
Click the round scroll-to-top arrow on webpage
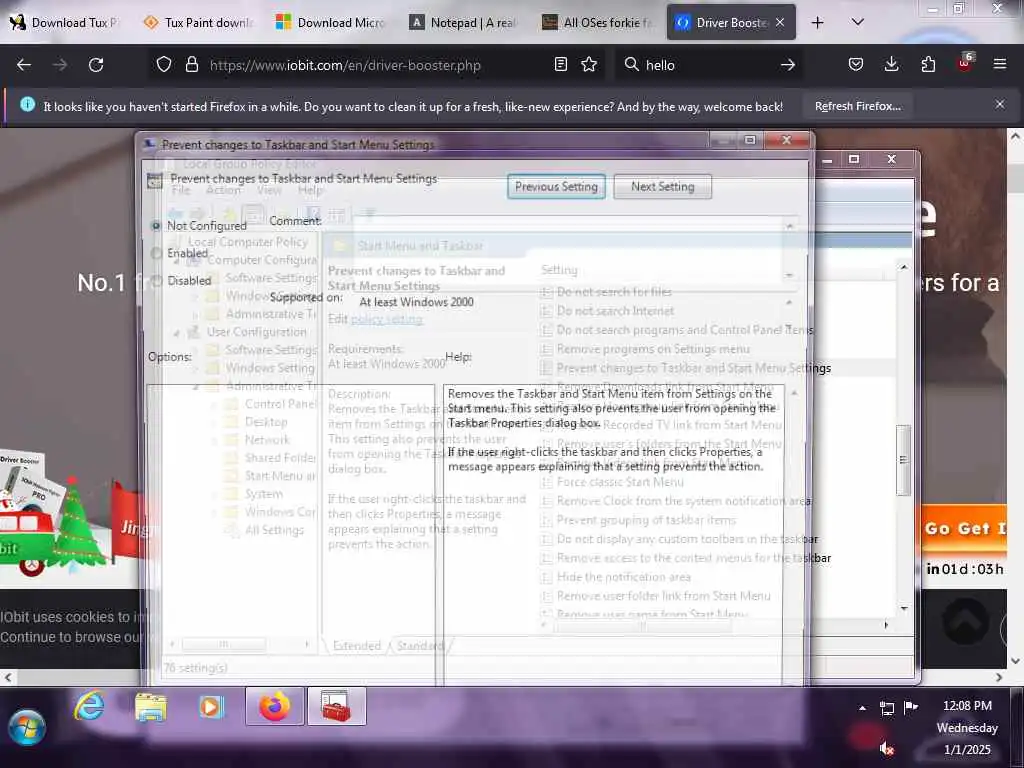point(965,622)
